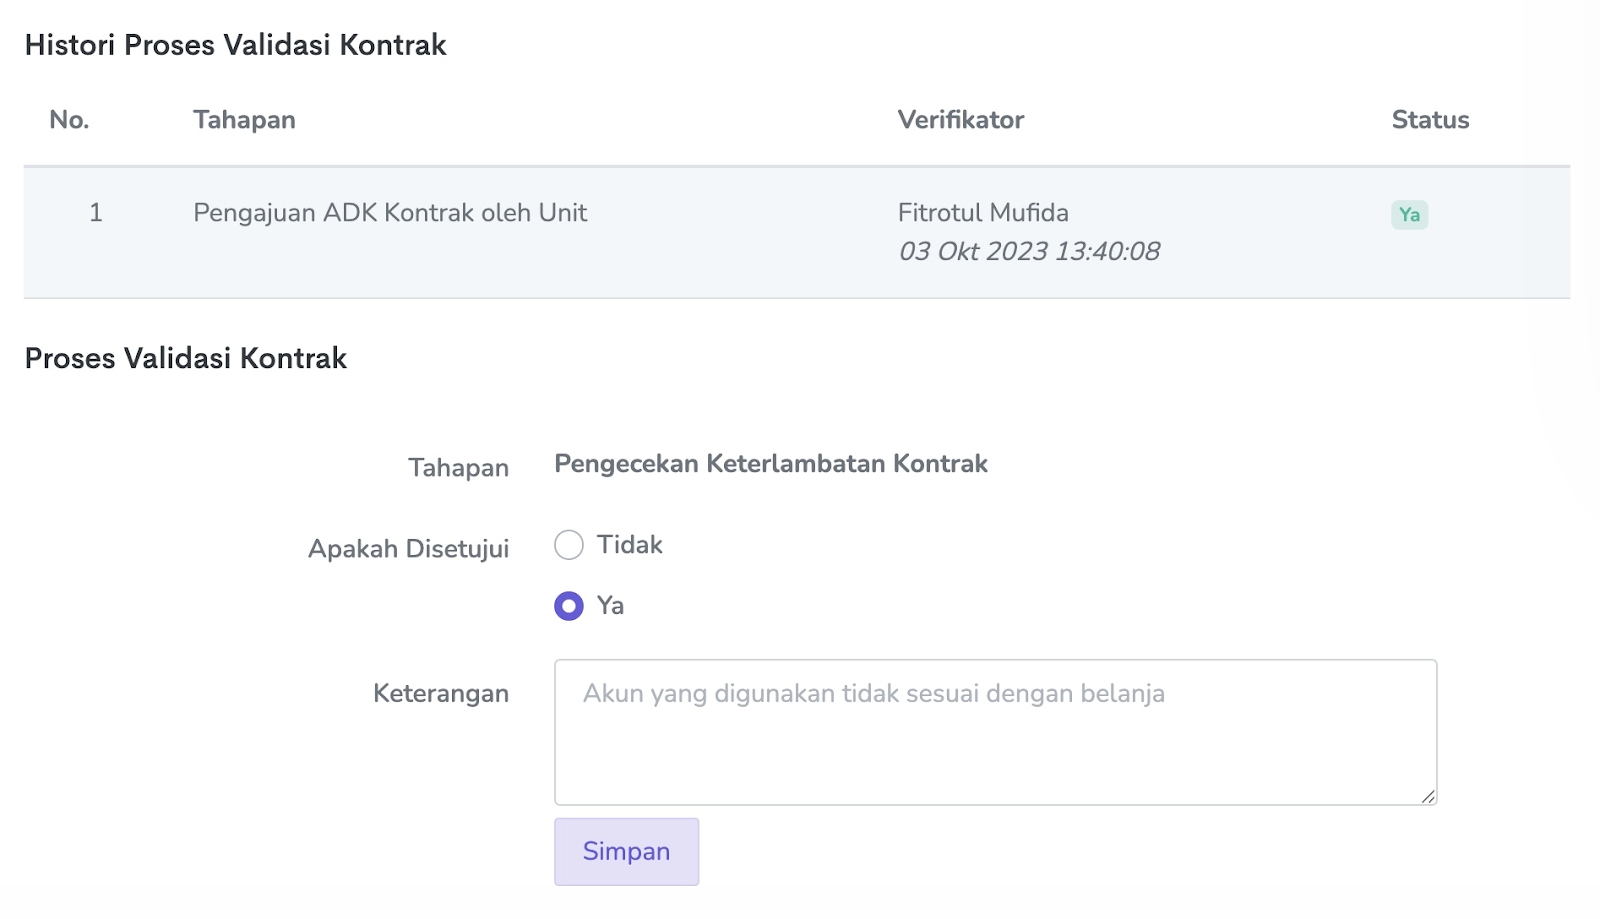Click the Proses Validasi Kontrak heading
This screenshot has width=1600, height=919.
coord(185,358)
